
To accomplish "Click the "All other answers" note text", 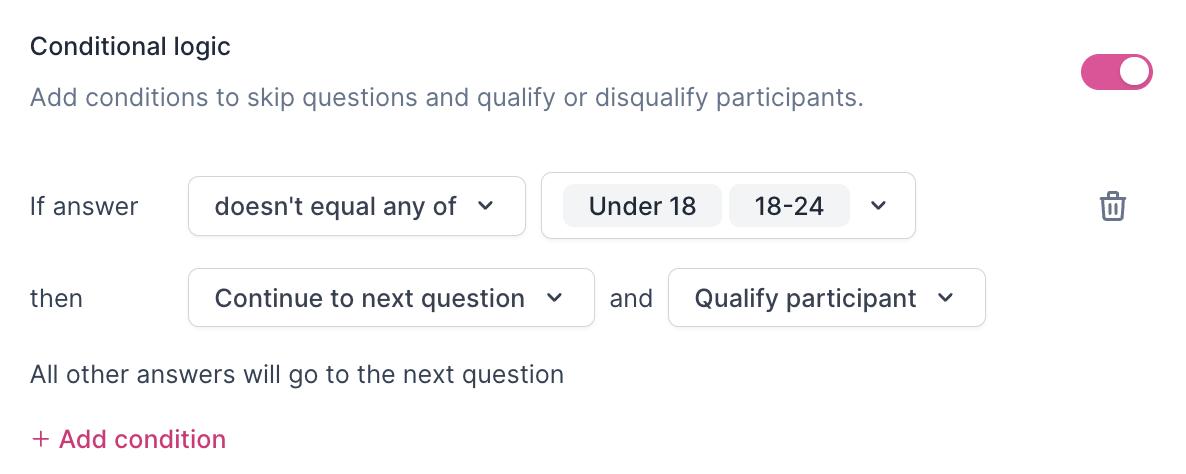I will click(x=297, y=375).
